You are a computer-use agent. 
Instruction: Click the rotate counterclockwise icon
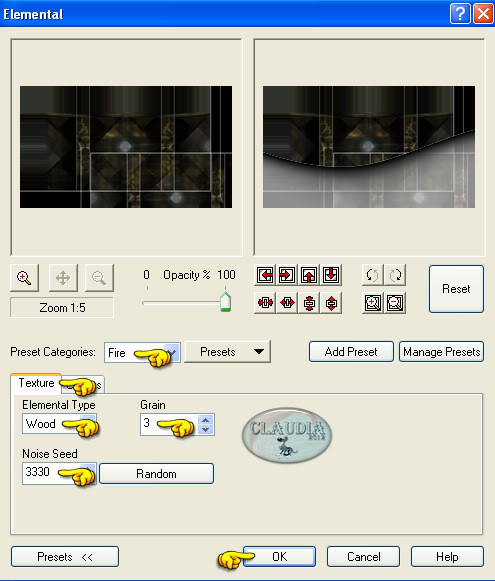click(372, 275)
